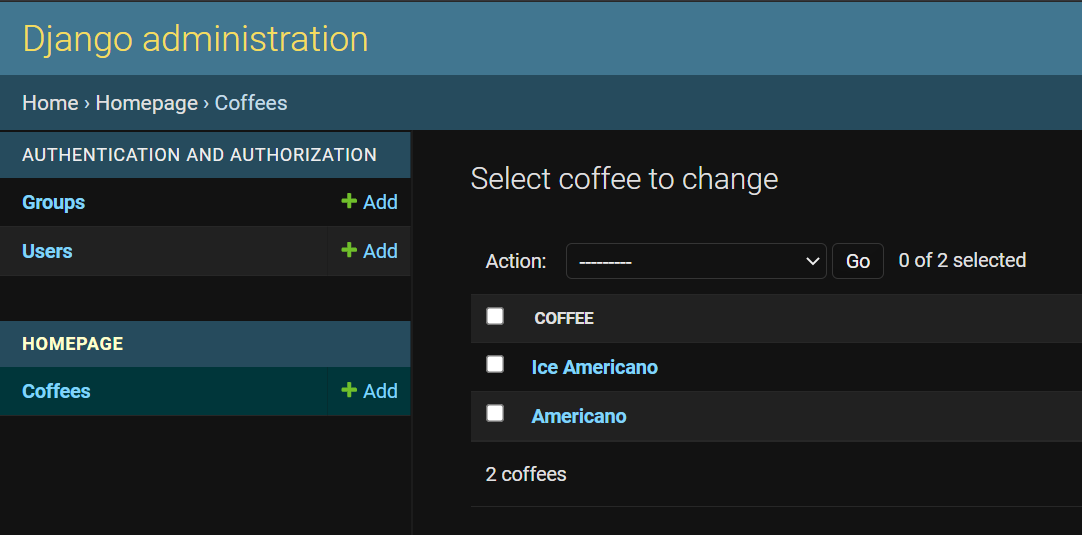Viewport: 1082px width, 535px height.
Task: Open the Action dropdown menu
Action: 696,261
